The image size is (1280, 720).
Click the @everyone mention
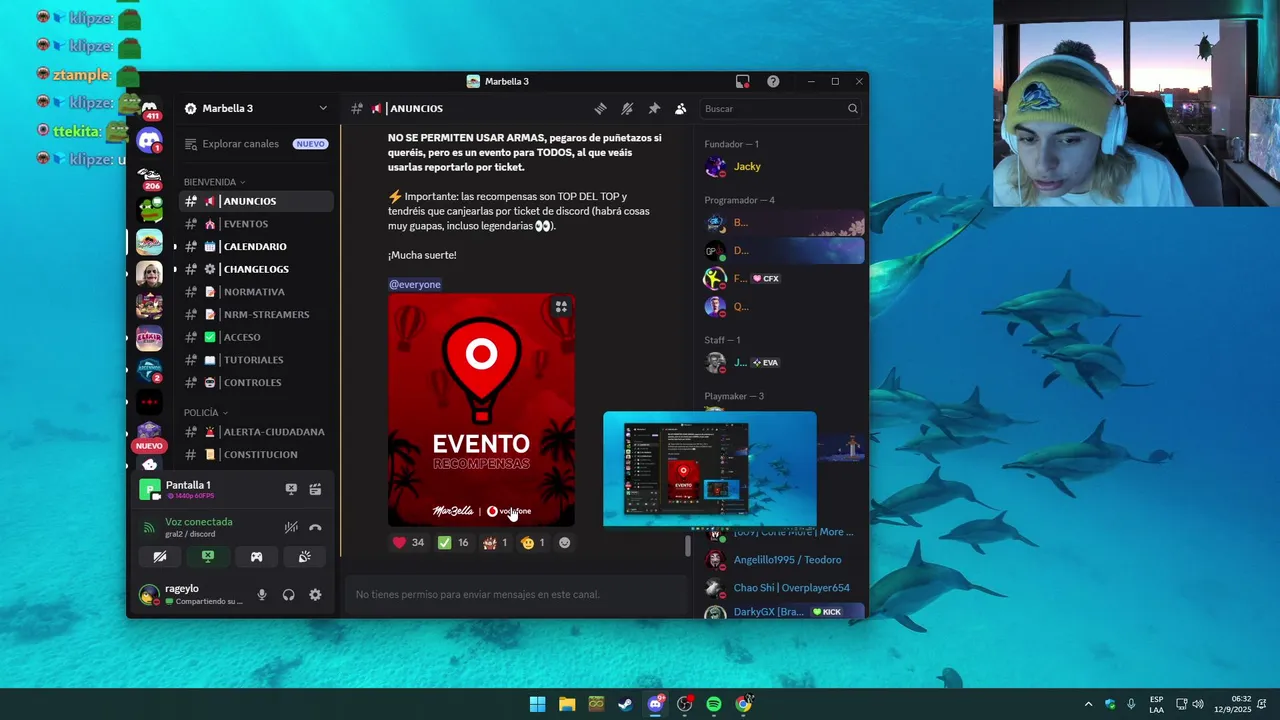[x=415, y=285]
